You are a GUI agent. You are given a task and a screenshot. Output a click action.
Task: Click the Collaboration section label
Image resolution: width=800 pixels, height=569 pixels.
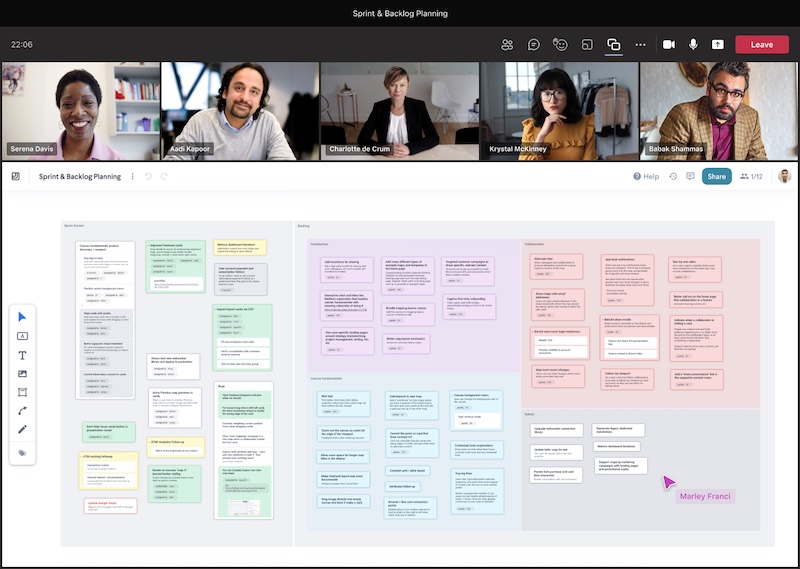click(534, 244)
